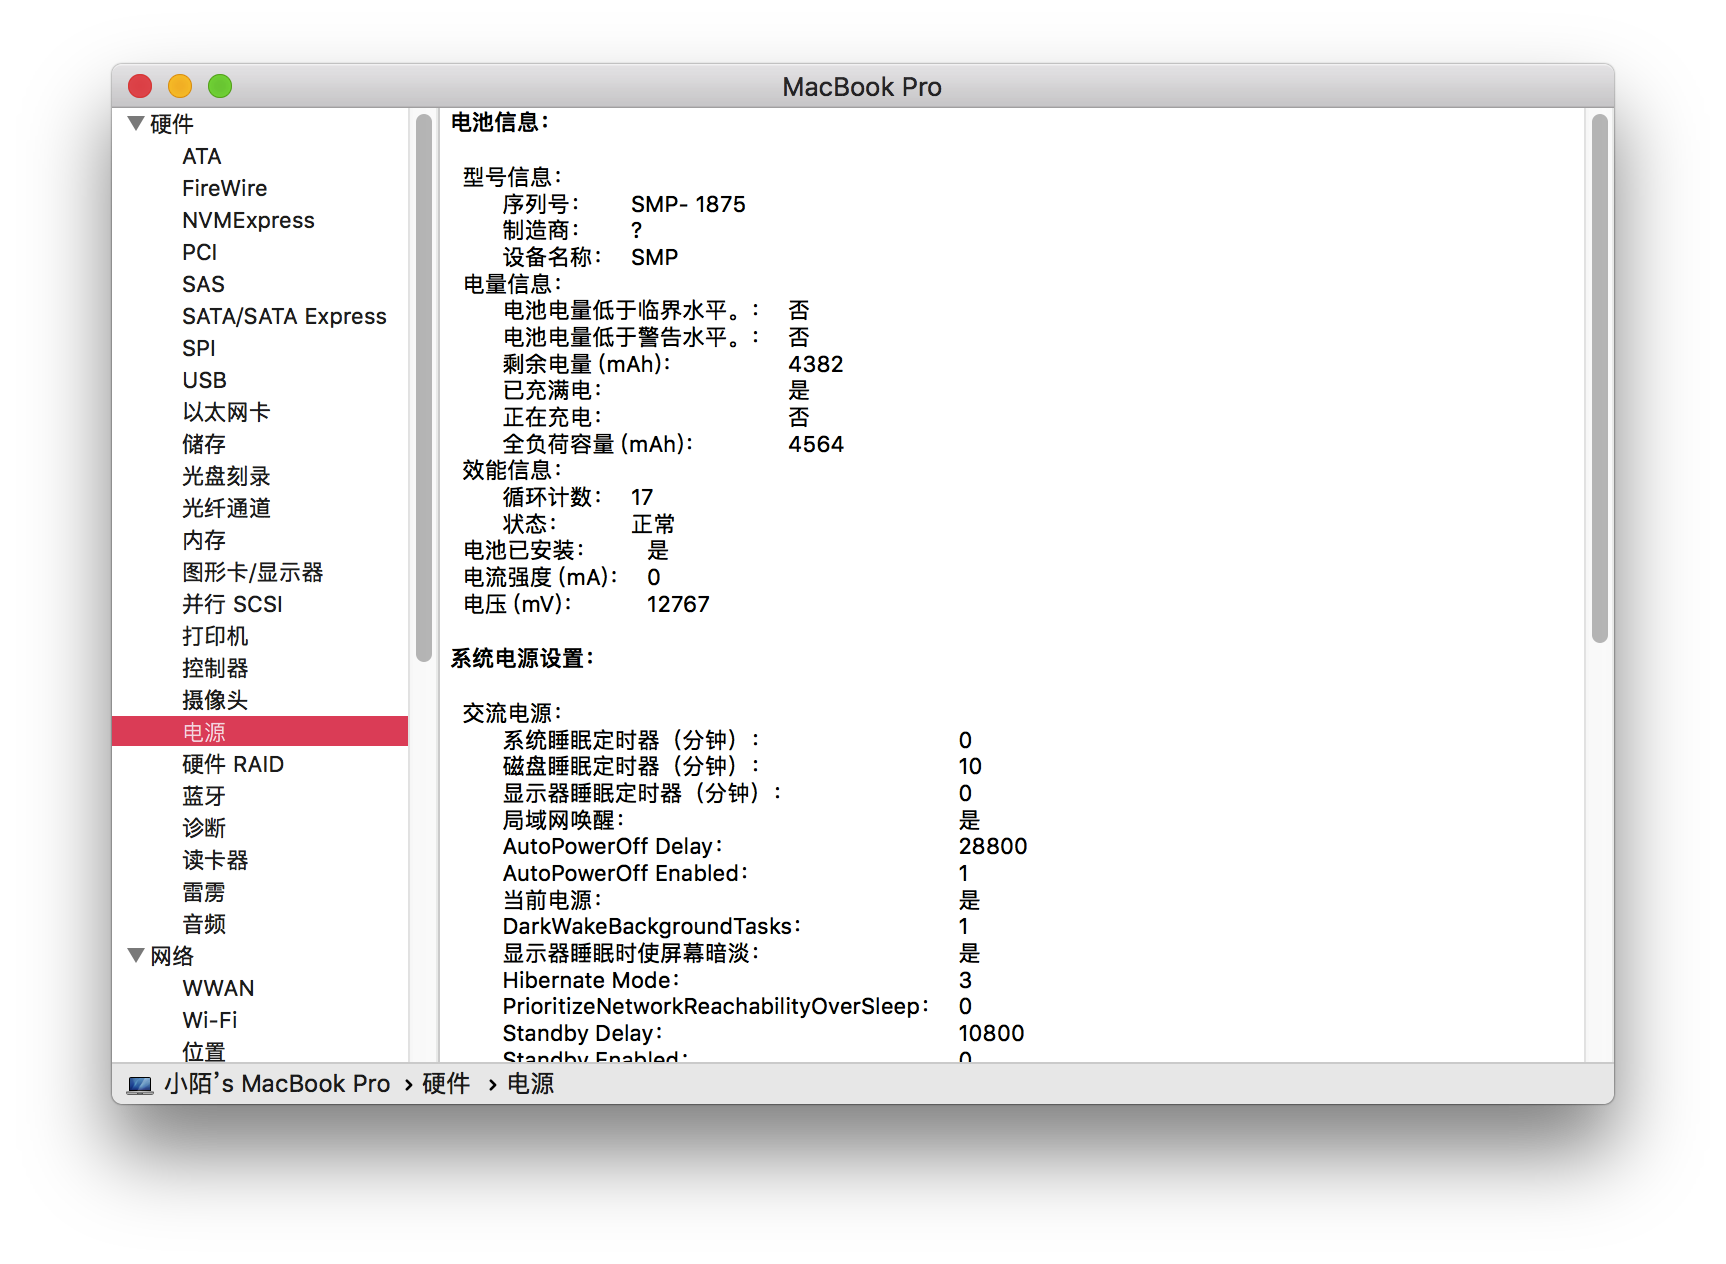Click the 网络 category label
The height and width of the screenshot is (1264, 1726).
point(171,956)
